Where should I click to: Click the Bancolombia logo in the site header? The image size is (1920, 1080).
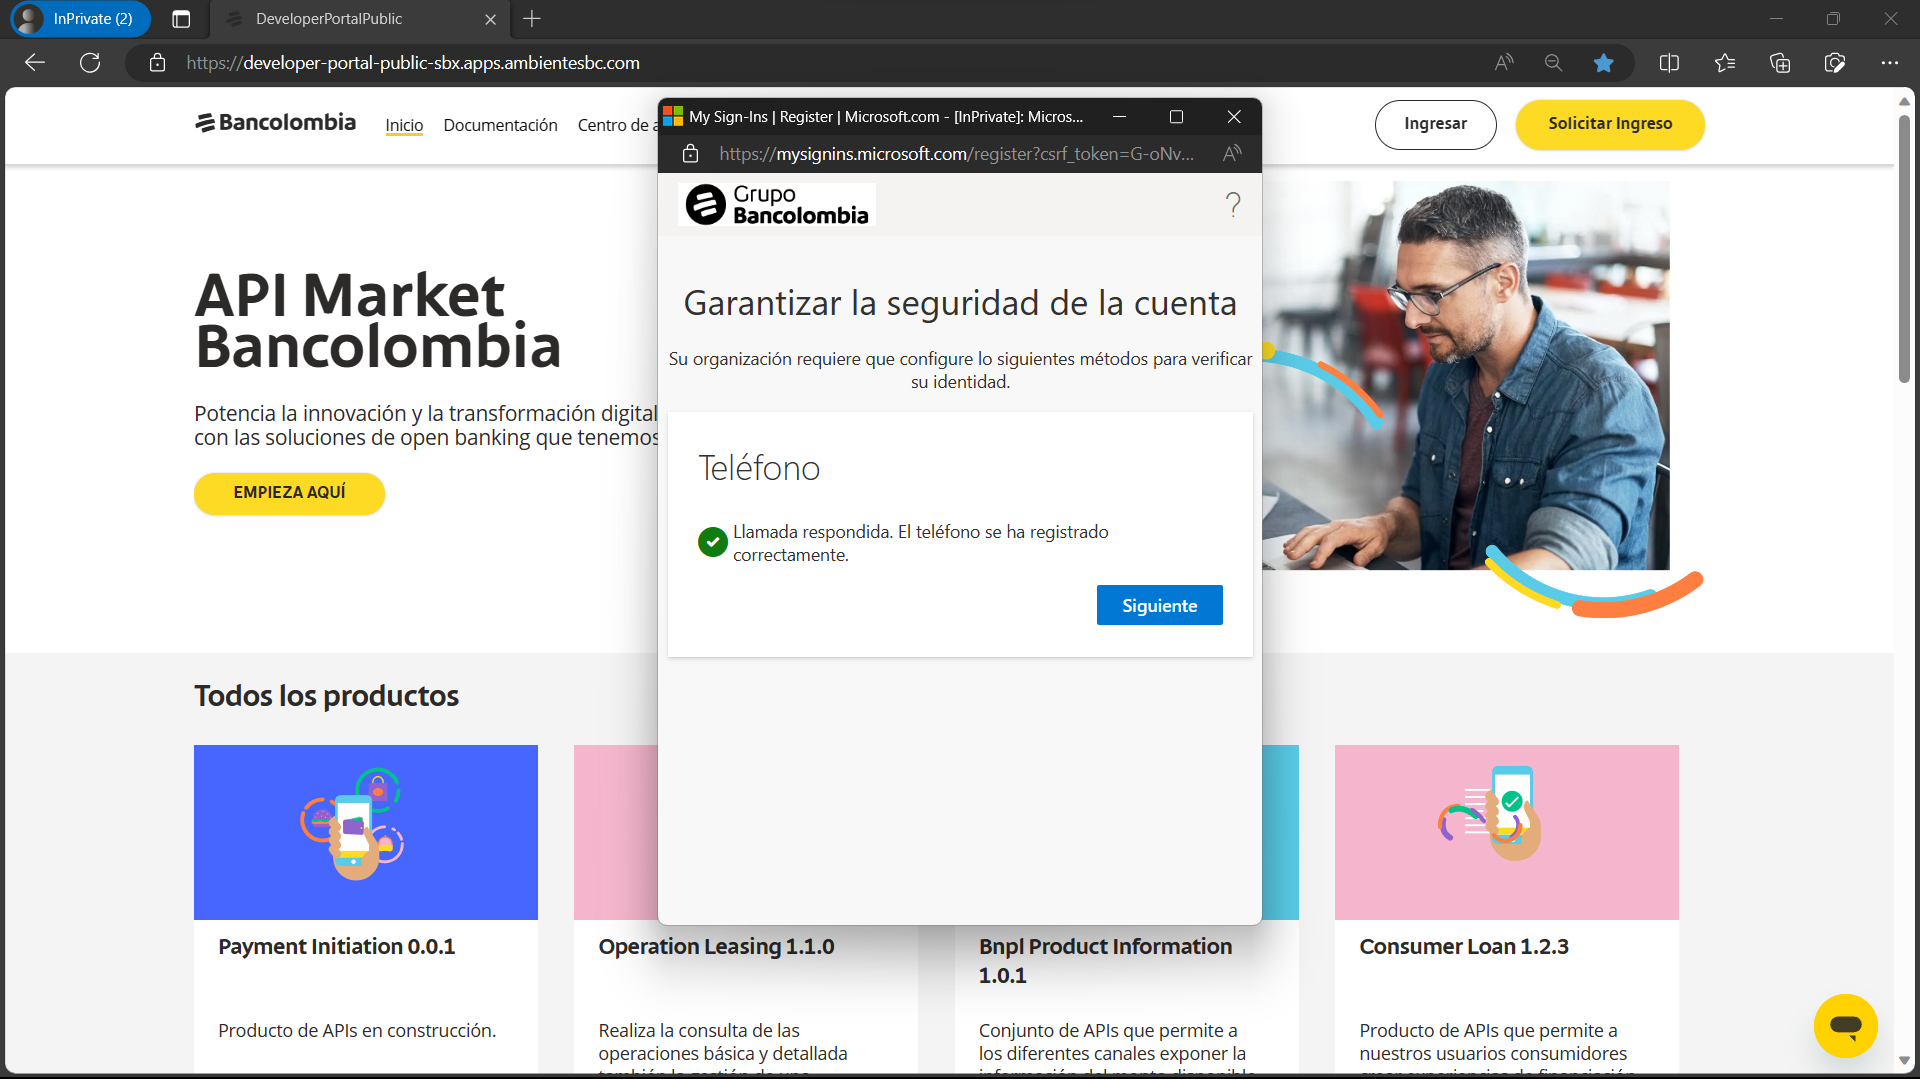276,122
